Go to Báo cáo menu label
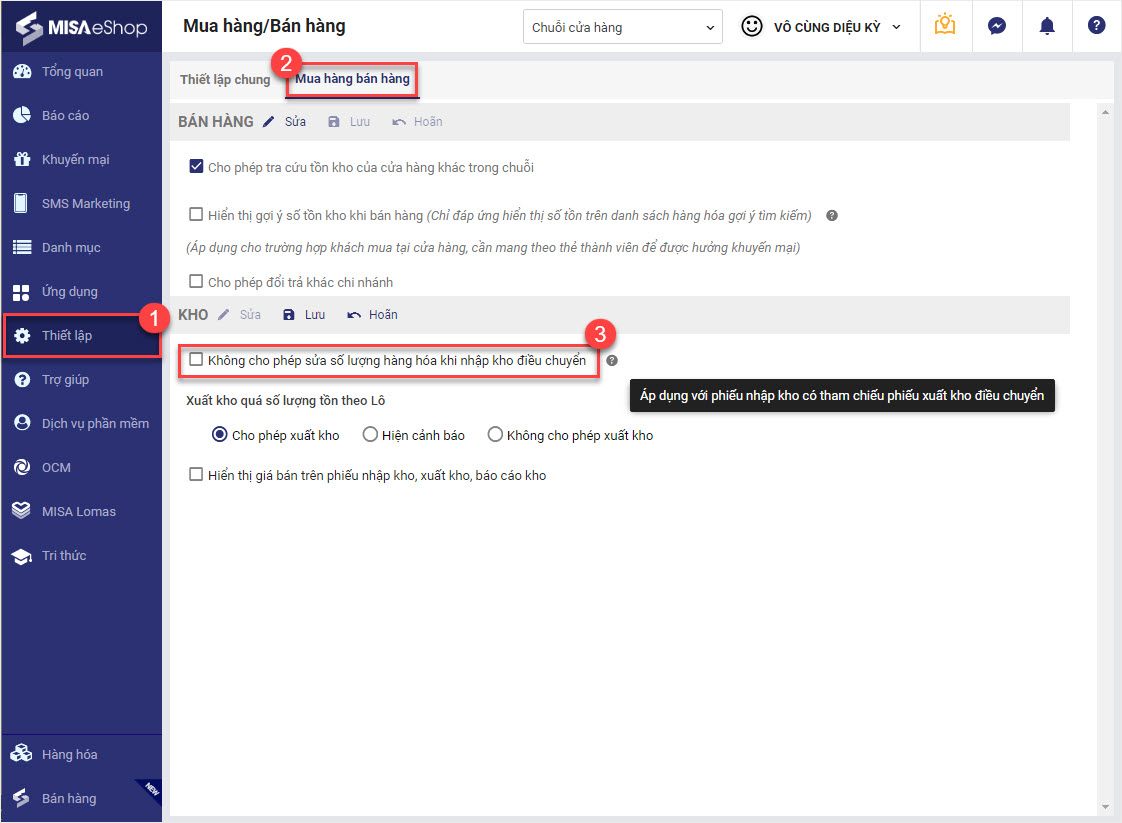The image size is (1122, 823). click(65, 115)
